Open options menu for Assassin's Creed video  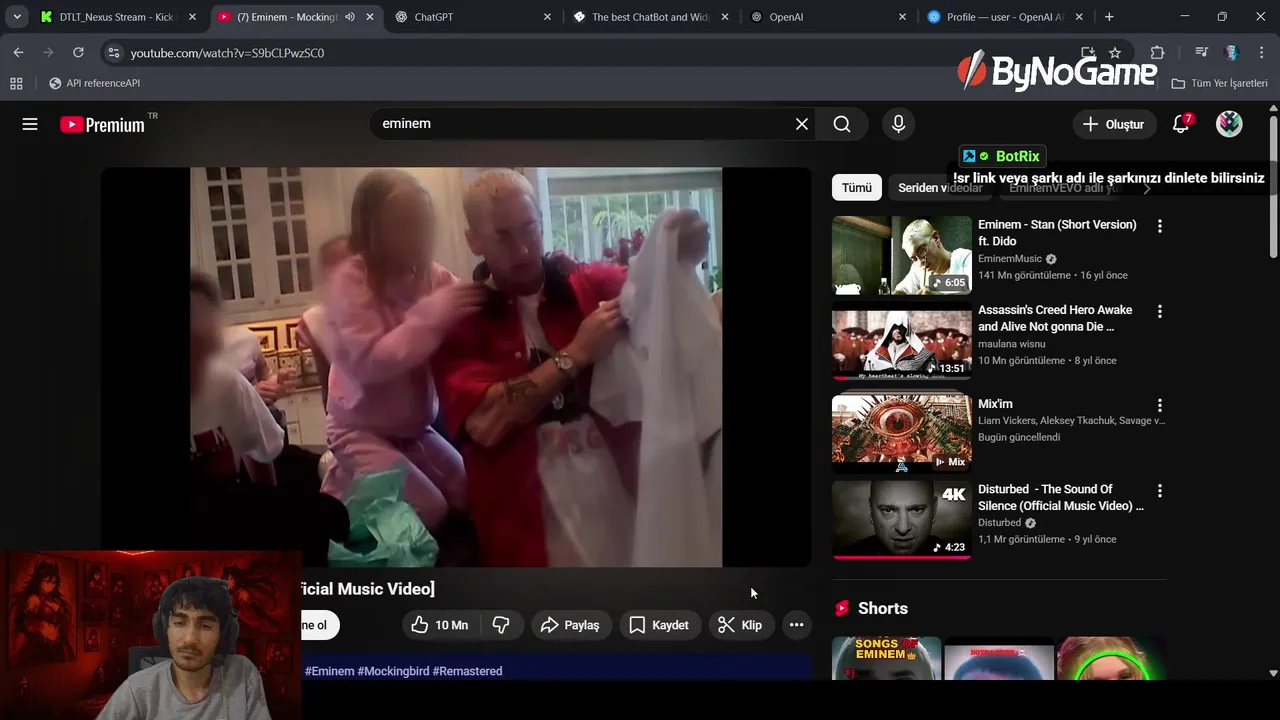[1159, 312]
